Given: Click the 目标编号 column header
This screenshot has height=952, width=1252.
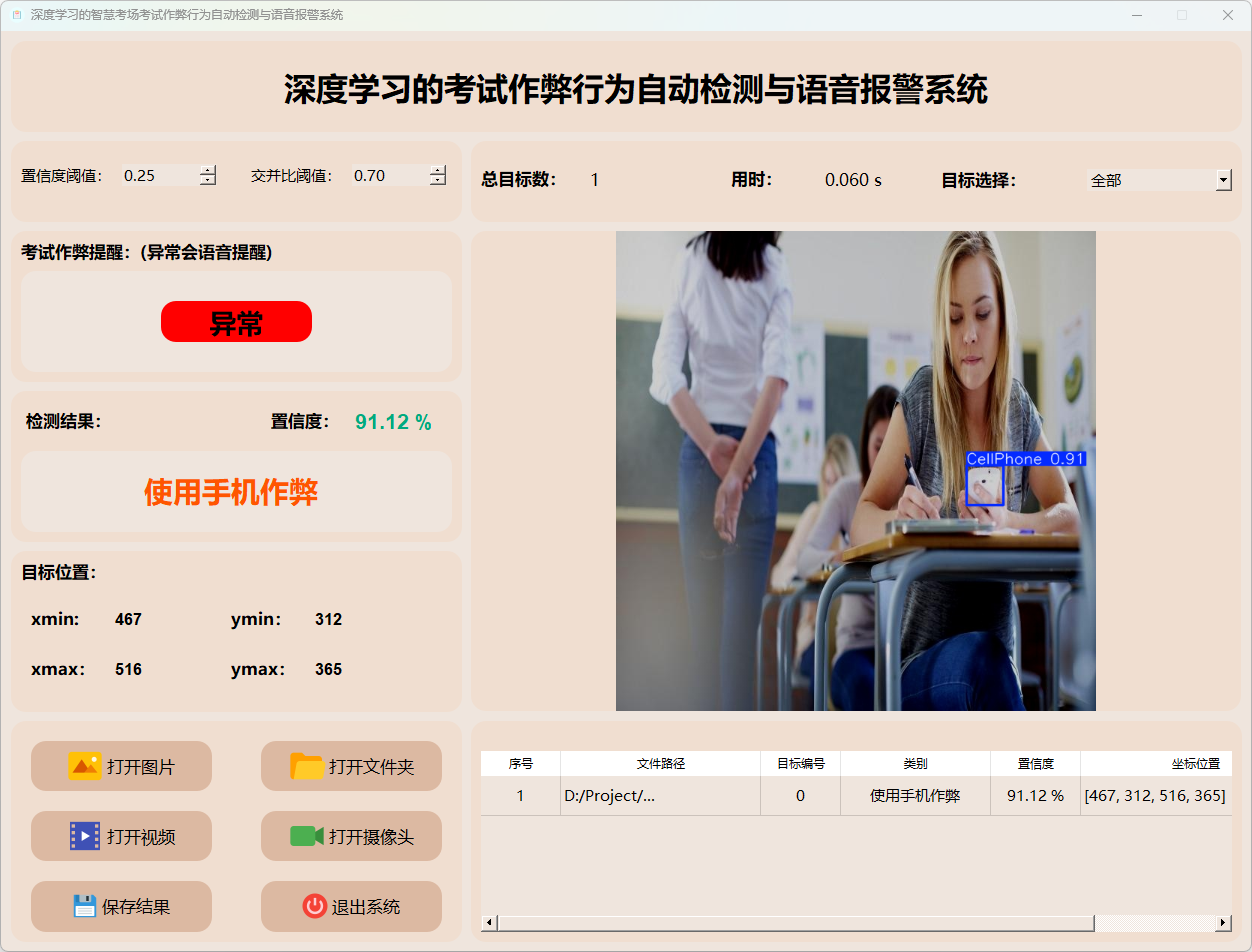Looking at the screenshot, I should pyautogui.click(x=801, y=763).
